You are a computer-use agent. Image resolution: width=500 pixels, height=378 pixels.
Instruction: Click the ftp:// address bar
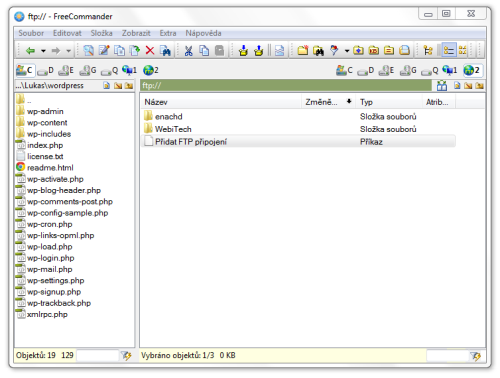[286, 85]
